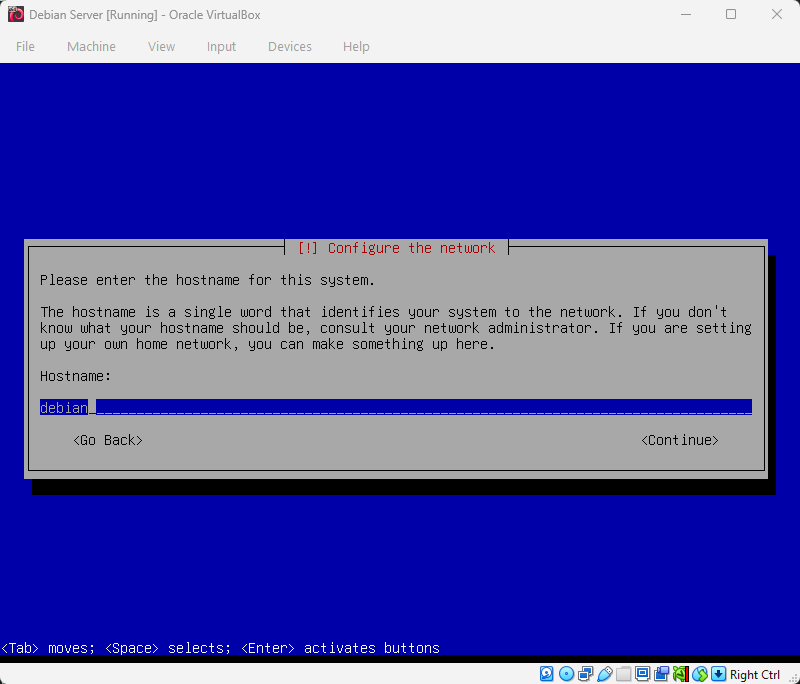This screenshot has height=684, width=800.
Task: Click the hard disk activity icon
Action: (x=546, y=673)
